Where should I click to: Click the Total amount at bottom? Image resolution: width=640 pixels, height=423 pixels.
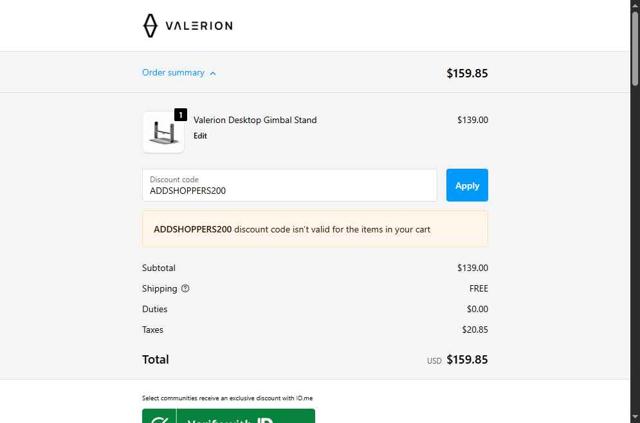click(x=467, y=360)
